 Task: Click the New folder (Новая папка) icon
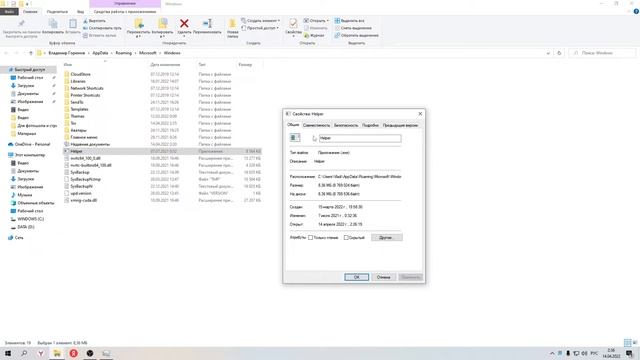point(233,24)
